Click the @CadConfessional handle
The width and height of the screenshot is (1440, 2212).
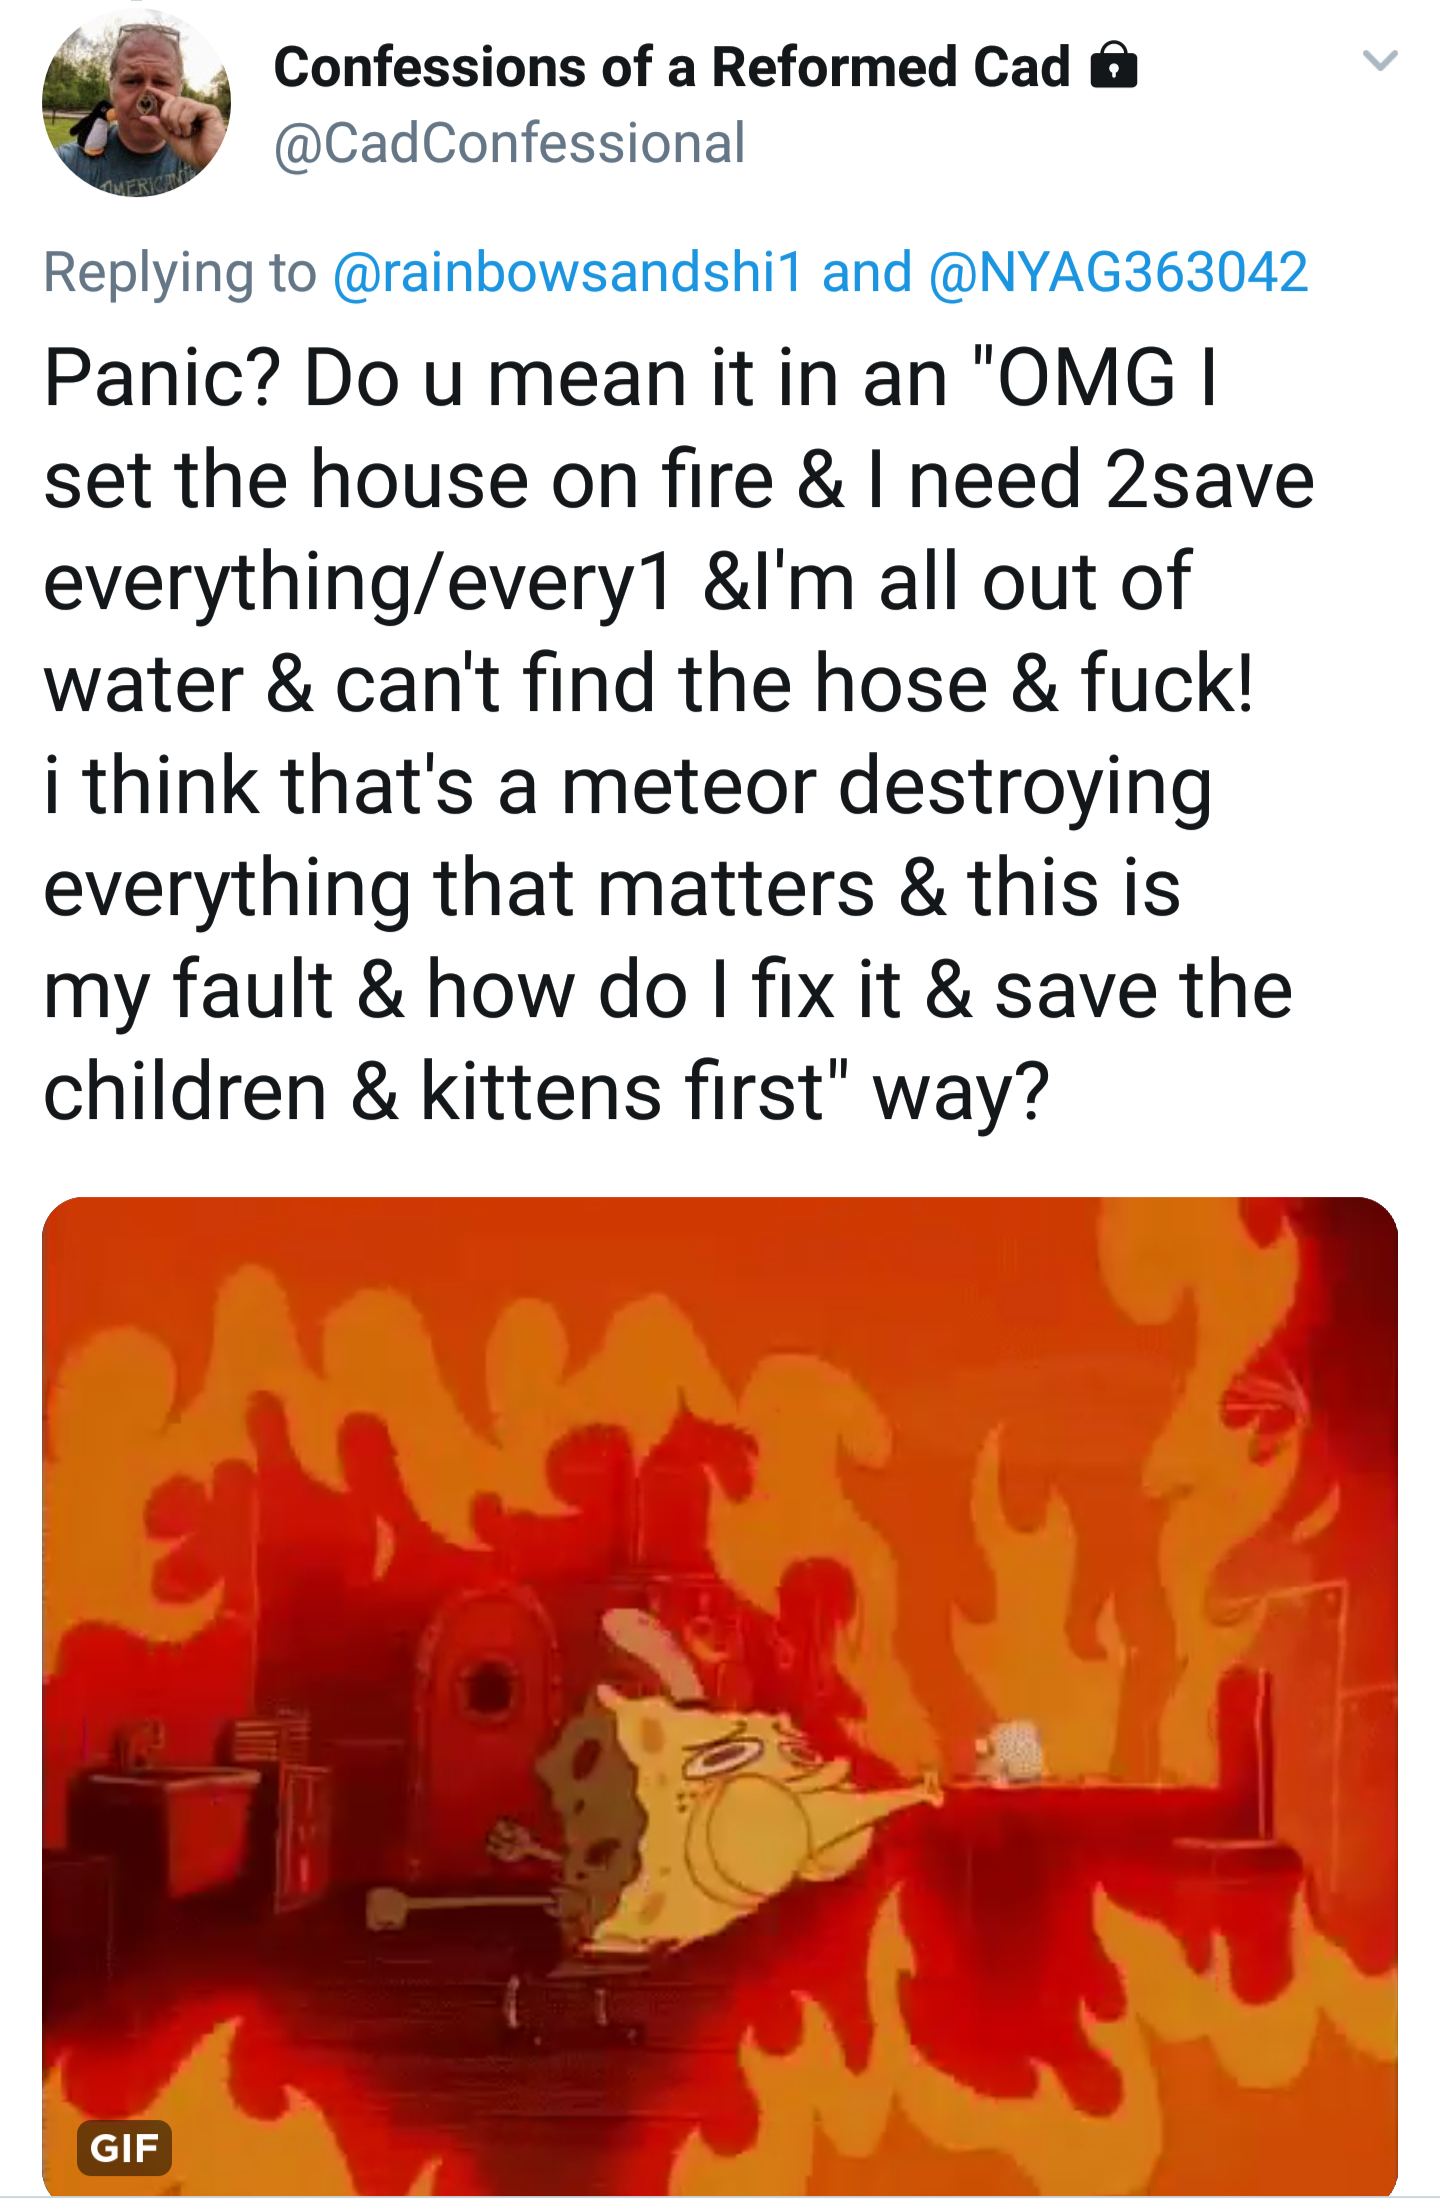509,143
